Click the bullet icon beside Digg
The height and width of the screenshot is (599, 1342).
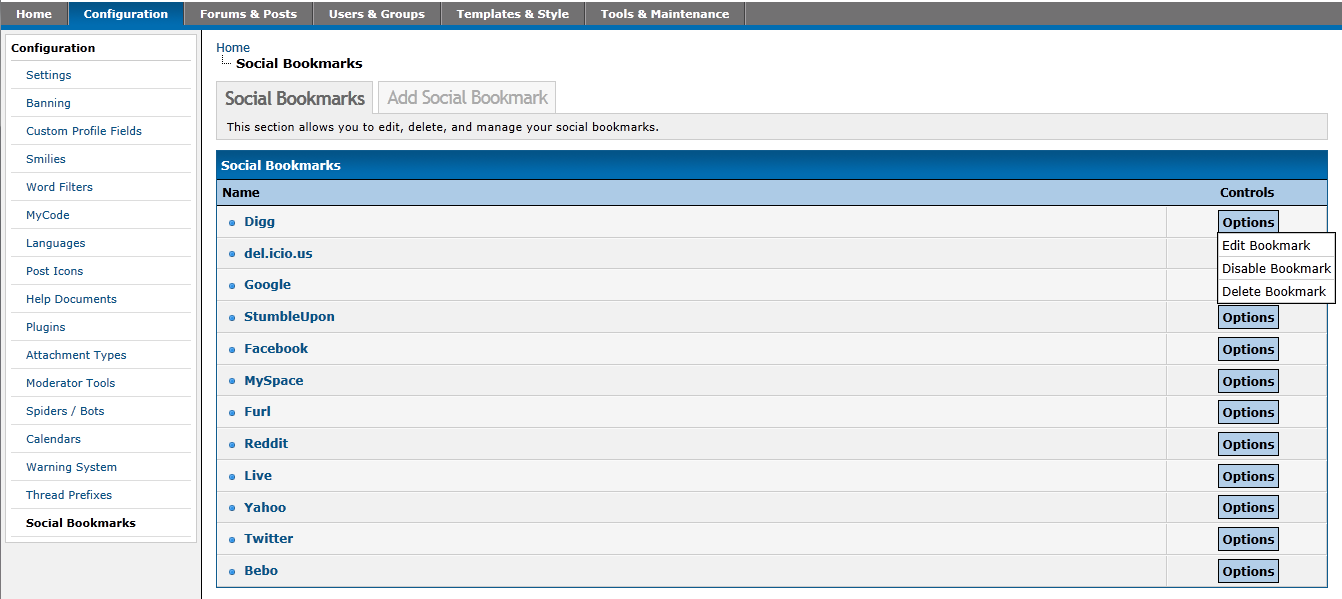pyautogui.click(x=232, y=223)
